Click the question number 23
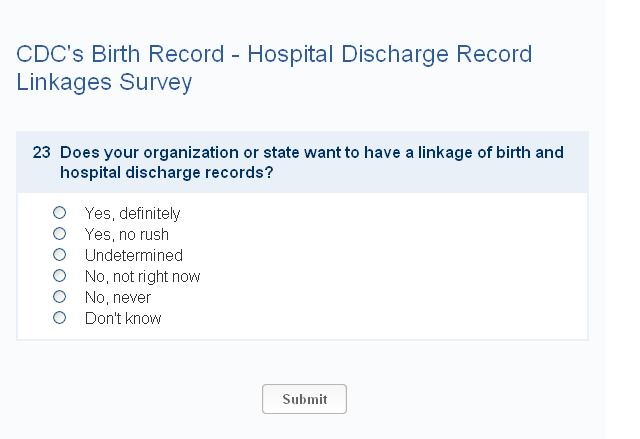This screenshot has height=439, width=640. click(x=41, y=153)
